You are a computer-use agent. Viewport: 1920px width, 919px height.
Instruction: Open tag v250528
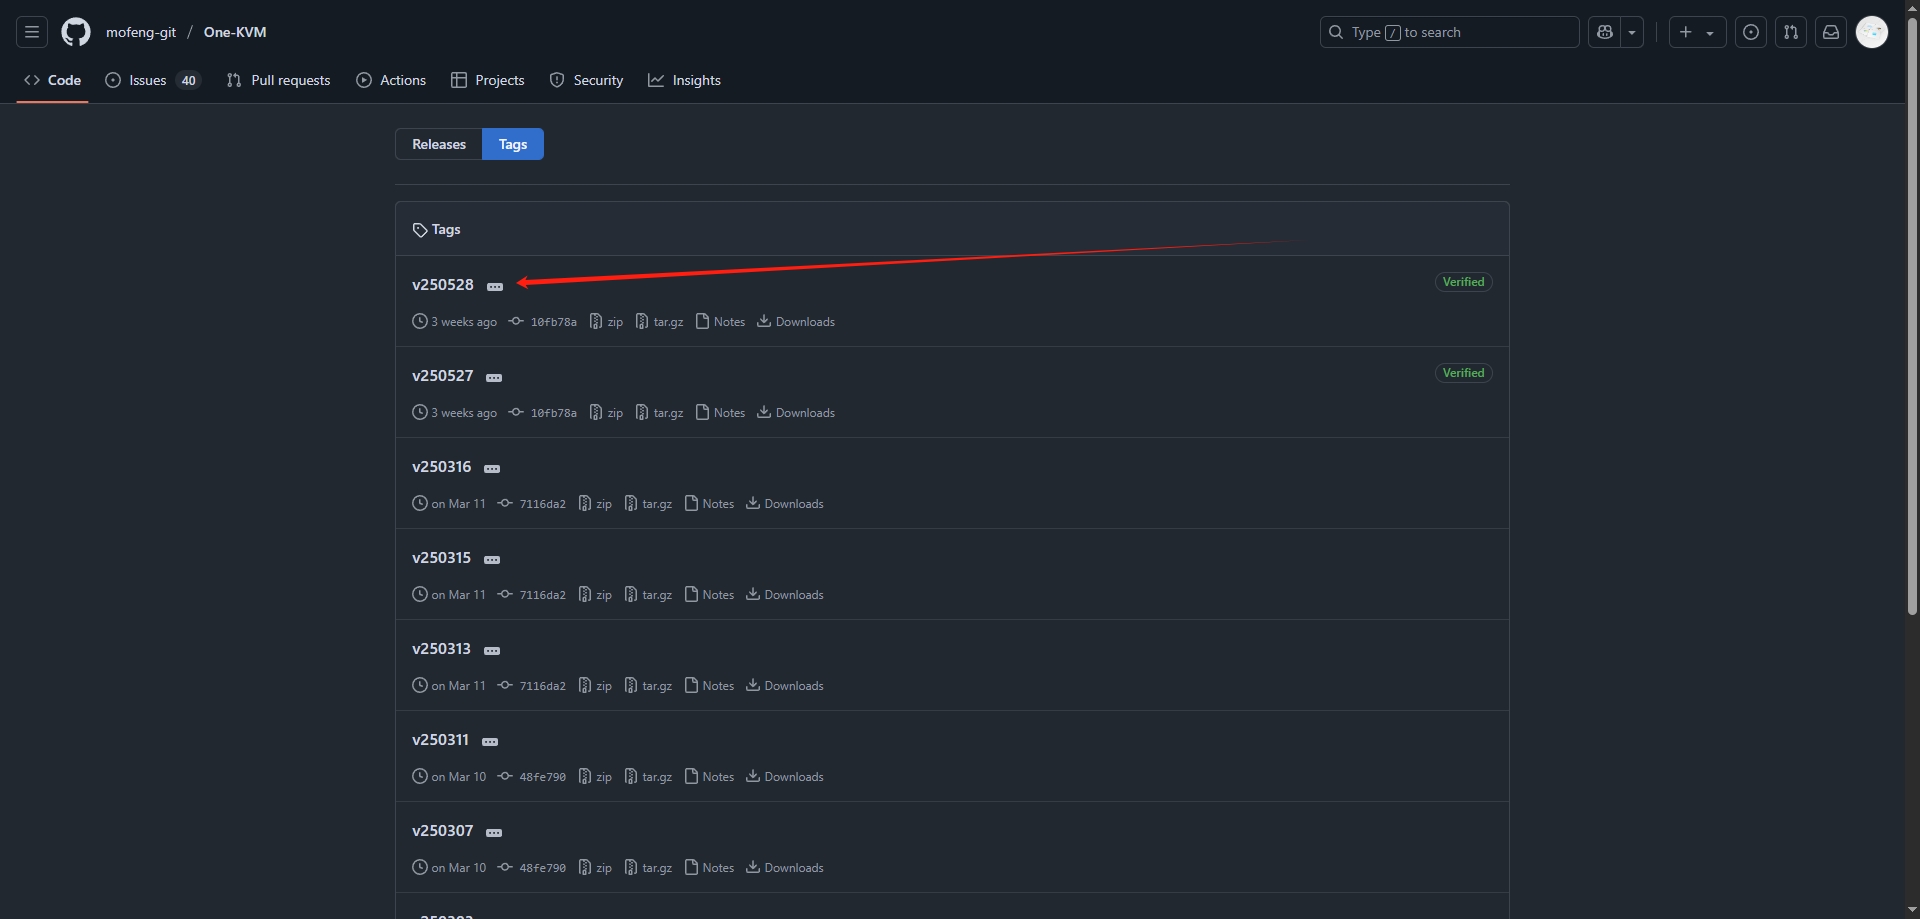[443, 285]
